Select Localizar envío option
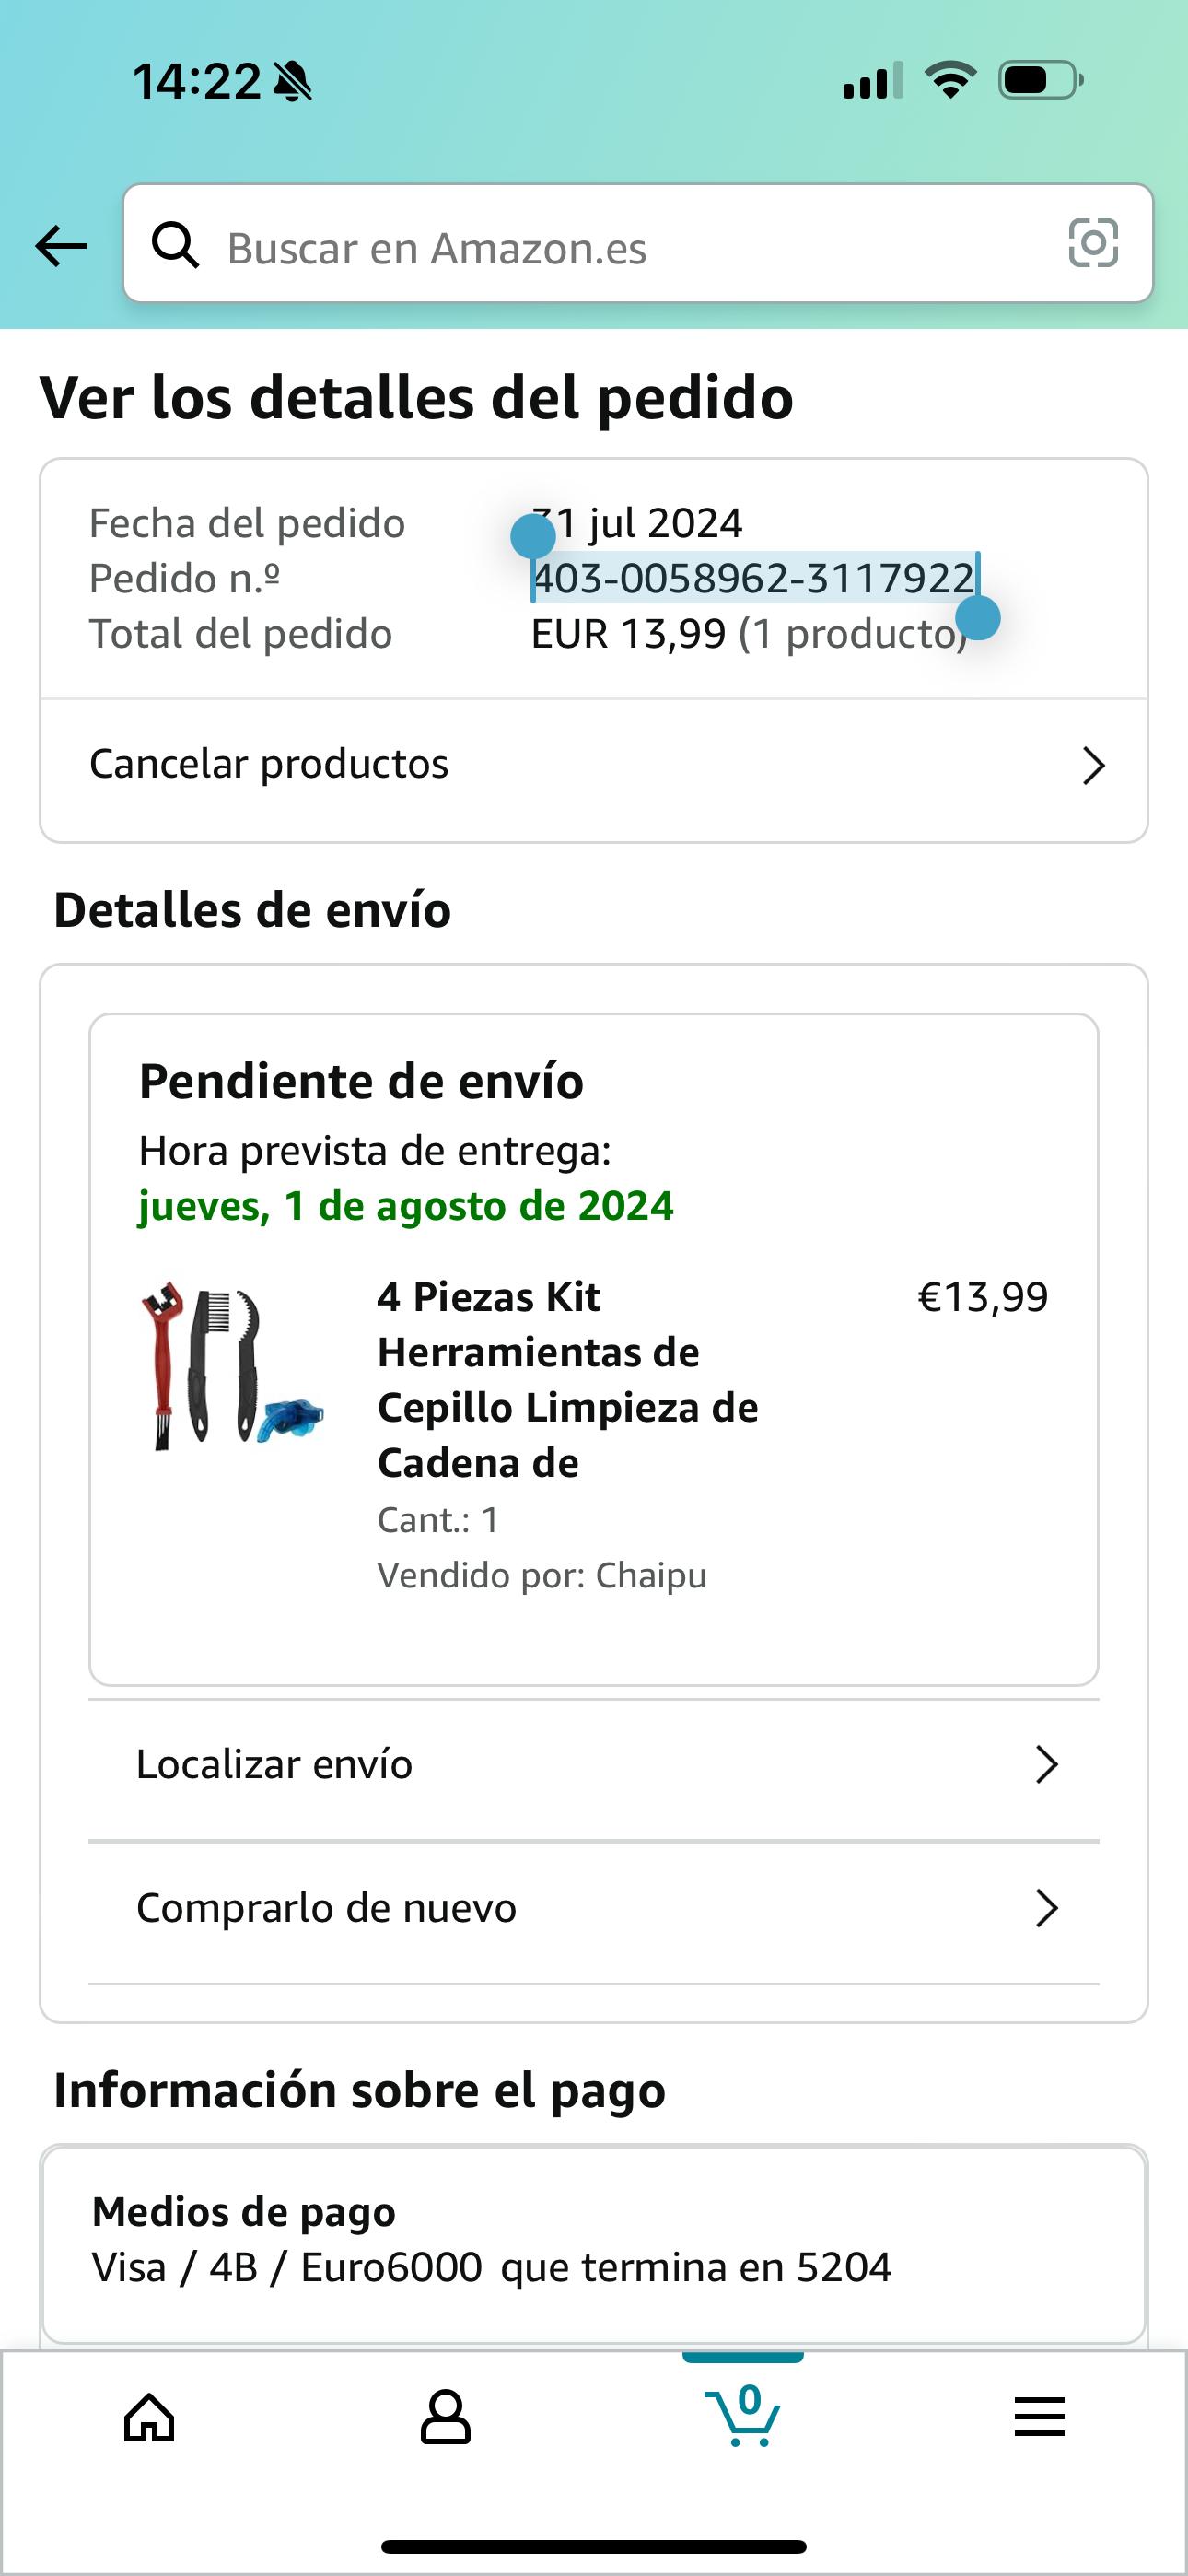 274,1765
